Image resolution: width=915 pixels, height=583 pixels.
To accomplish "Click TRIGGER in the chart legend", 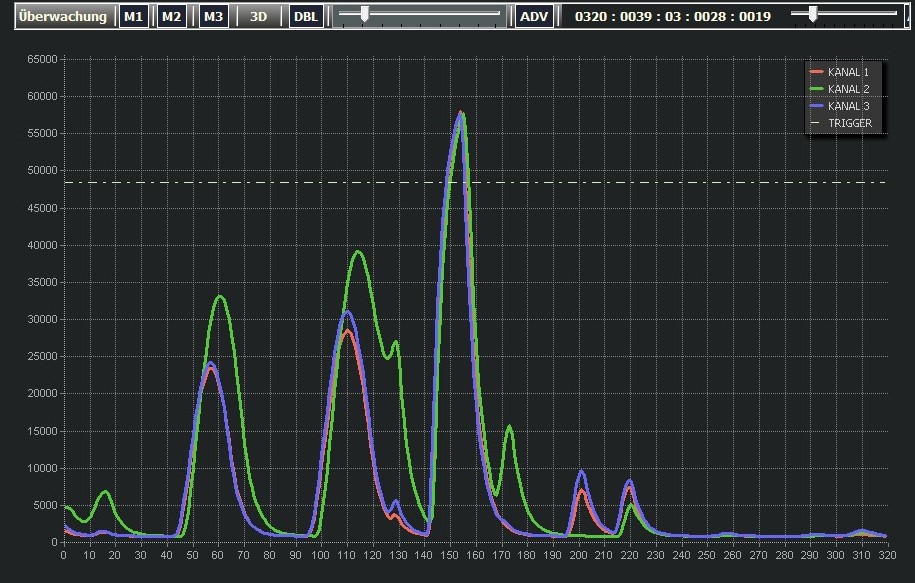I will point(850,123).
